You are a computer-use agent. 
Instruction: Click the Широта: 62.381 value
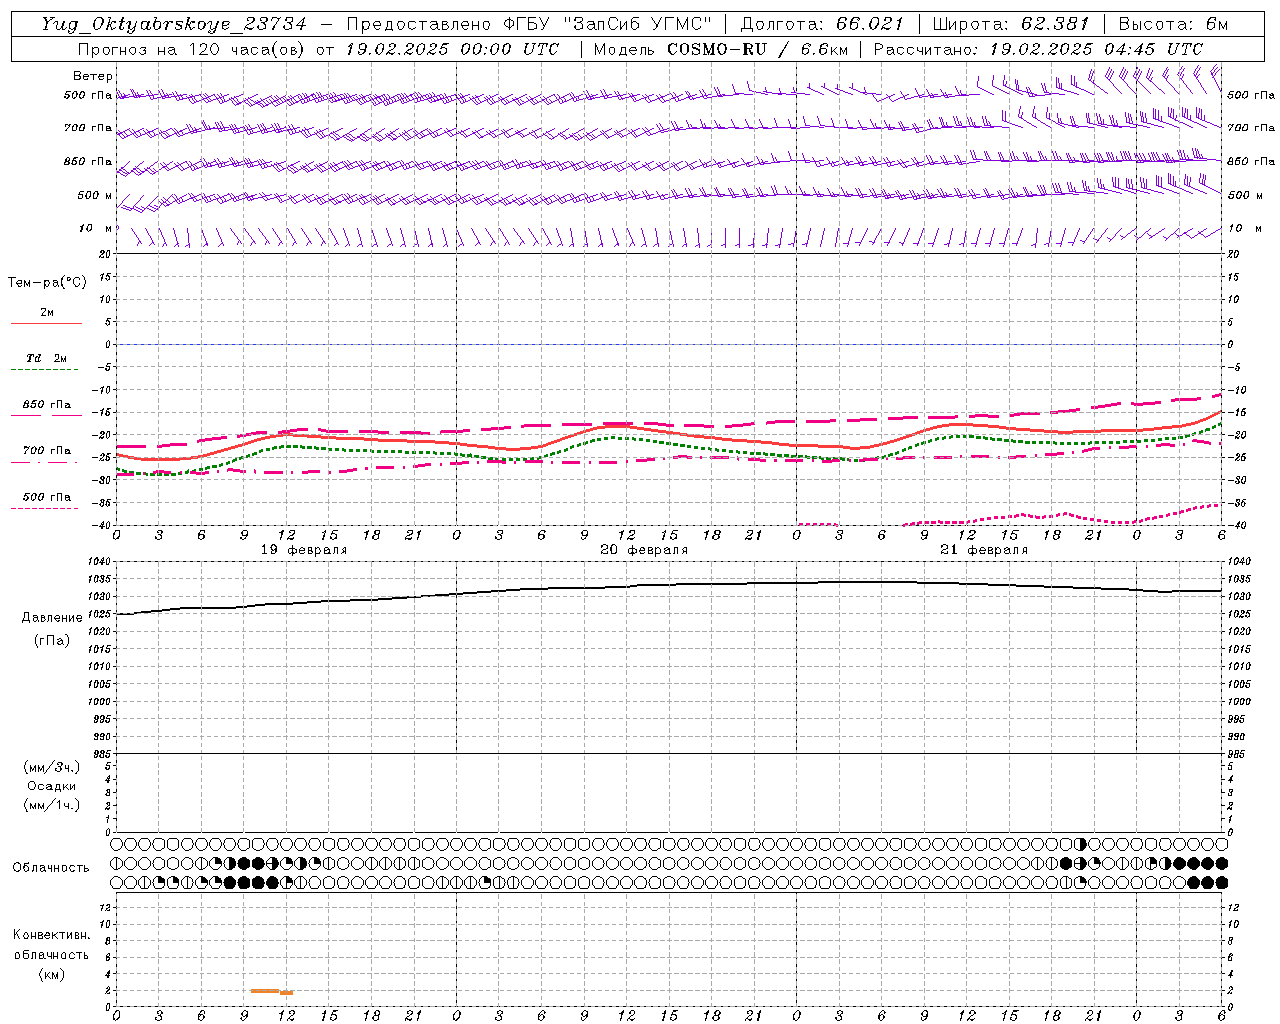pyautogui.click(x=1010, y=24)
